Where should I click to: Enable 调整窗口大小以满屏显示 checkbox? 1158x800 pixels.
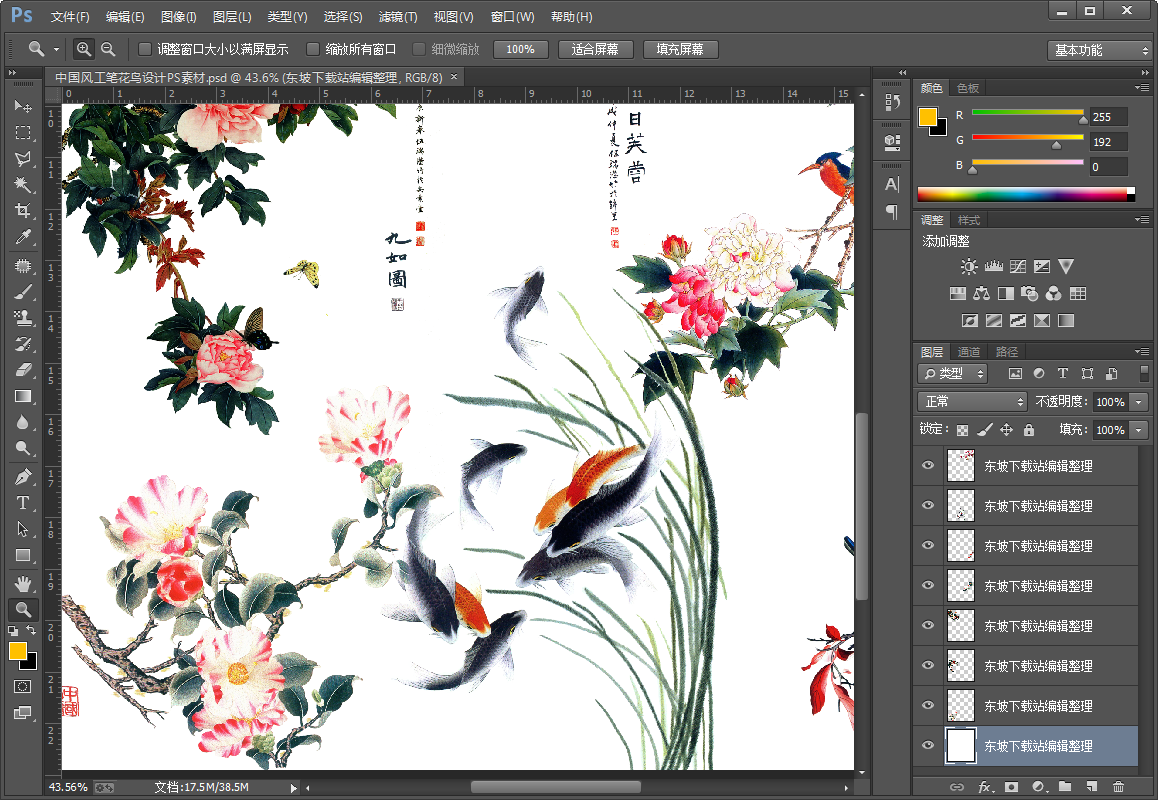(145, 49)
